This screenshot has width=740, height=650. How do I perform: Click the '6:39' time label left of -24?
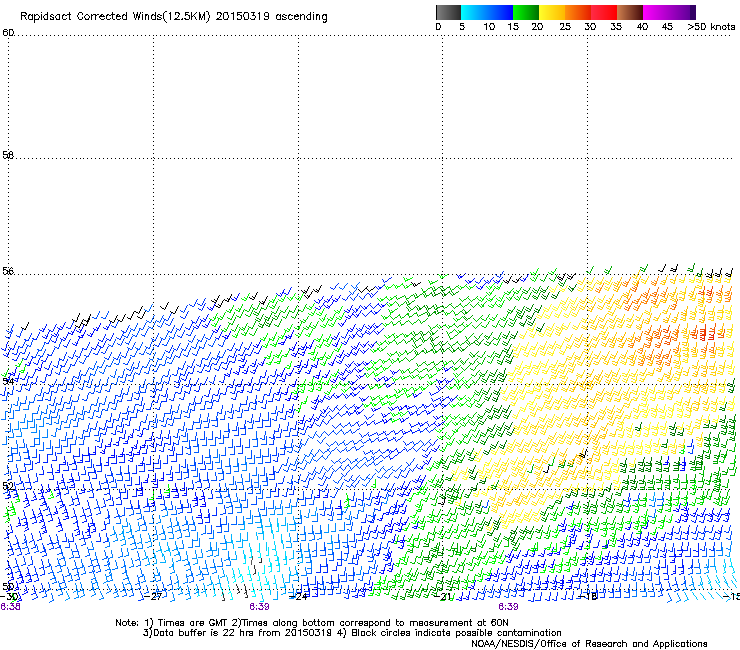[260, 607]
